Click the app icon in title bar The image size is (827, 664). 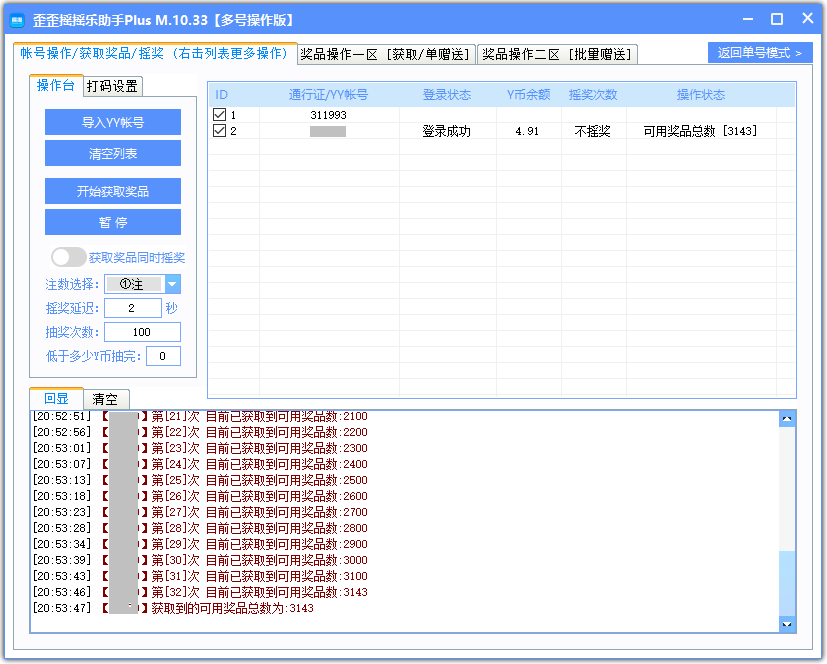pos(17,20)
